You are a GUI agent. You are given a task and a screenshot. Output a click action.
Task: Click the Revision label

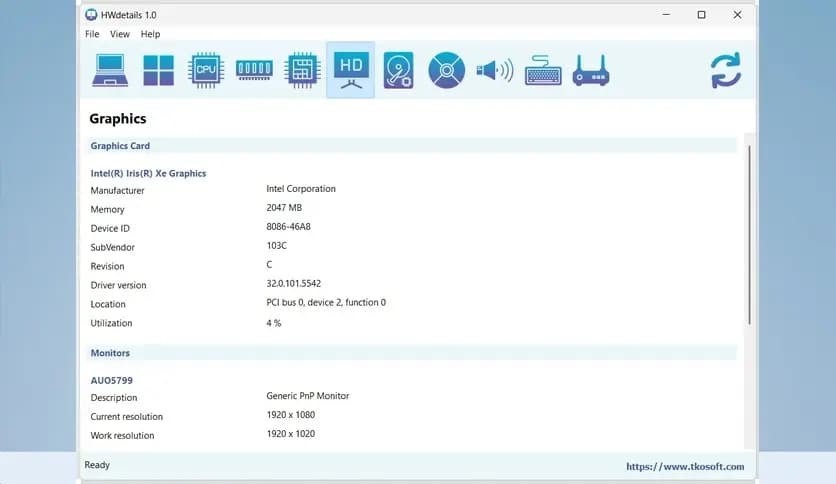click(x=107, y=266)
